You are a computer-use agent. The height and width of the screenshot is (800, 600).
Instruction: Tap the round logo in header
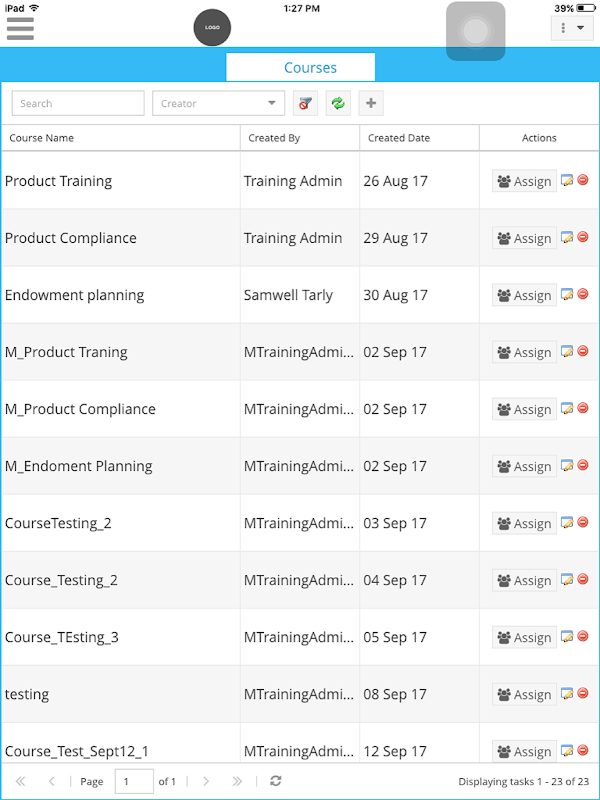pos(212,27)
